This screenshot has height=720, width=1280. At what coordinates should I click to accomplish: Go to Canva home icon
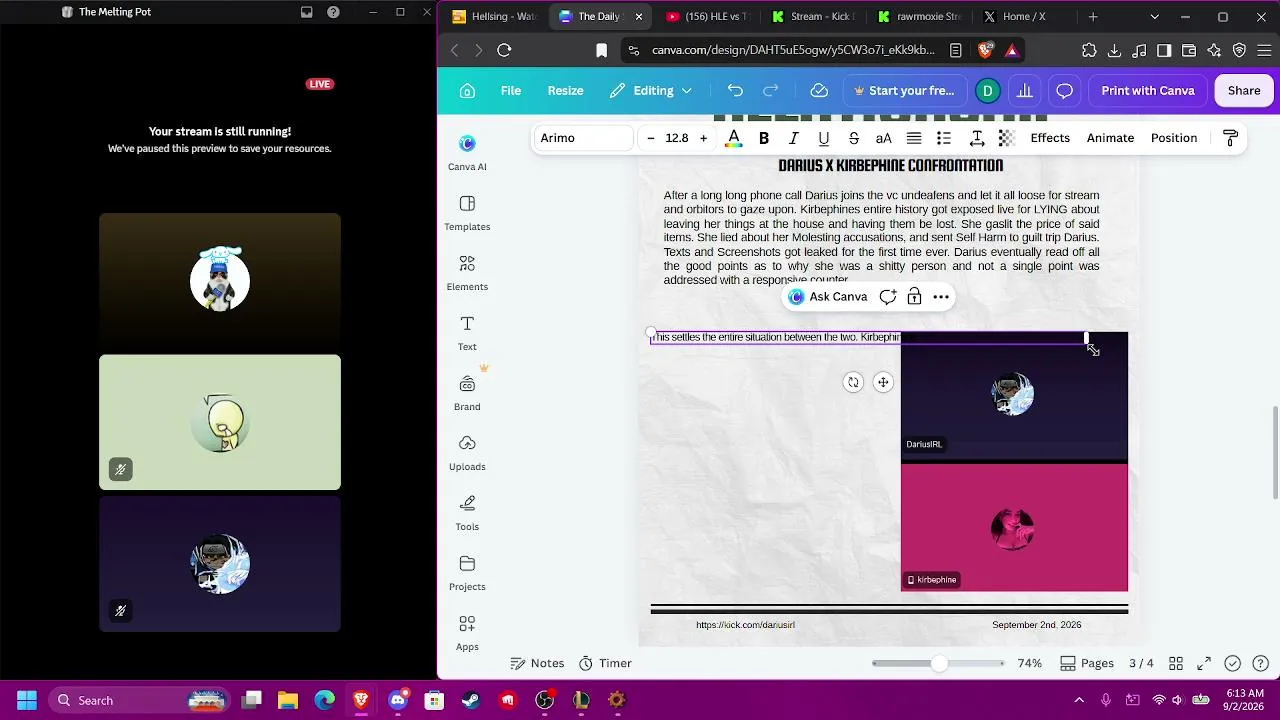click(x=467, y=91)
